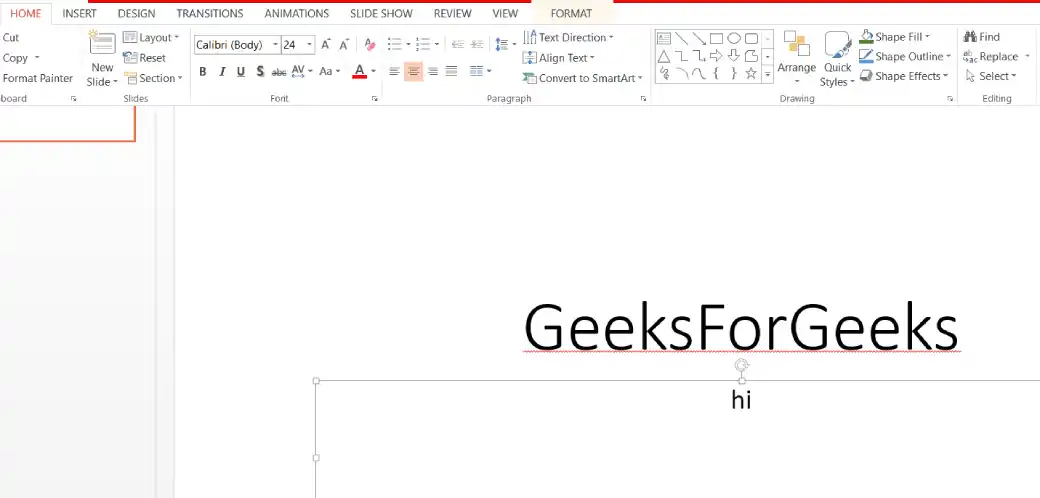Apply the Shape Outline color
The width and height of the screenshot is (1040, 498).
866,56
